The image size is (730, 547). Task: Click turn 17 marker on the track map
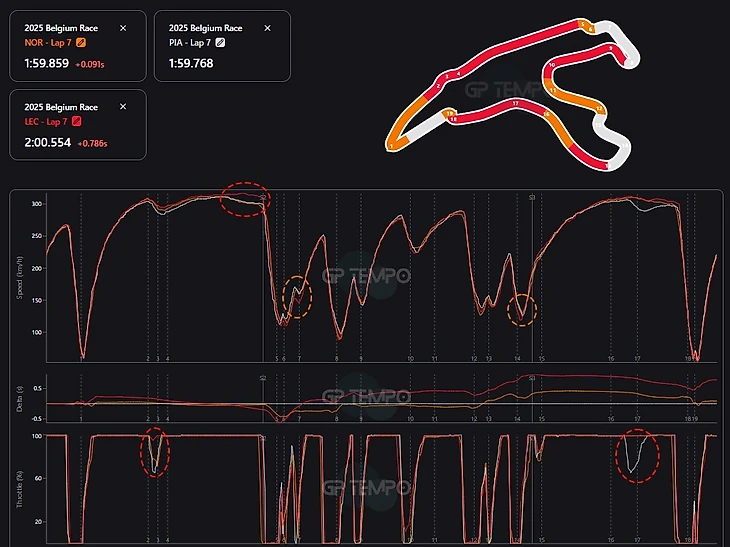point(515,103)
